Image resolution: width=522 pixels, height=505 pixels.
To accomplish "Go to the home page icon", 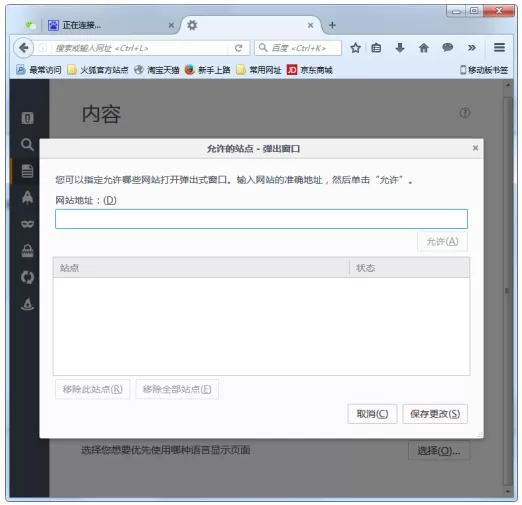I will (x=423, y=48).
